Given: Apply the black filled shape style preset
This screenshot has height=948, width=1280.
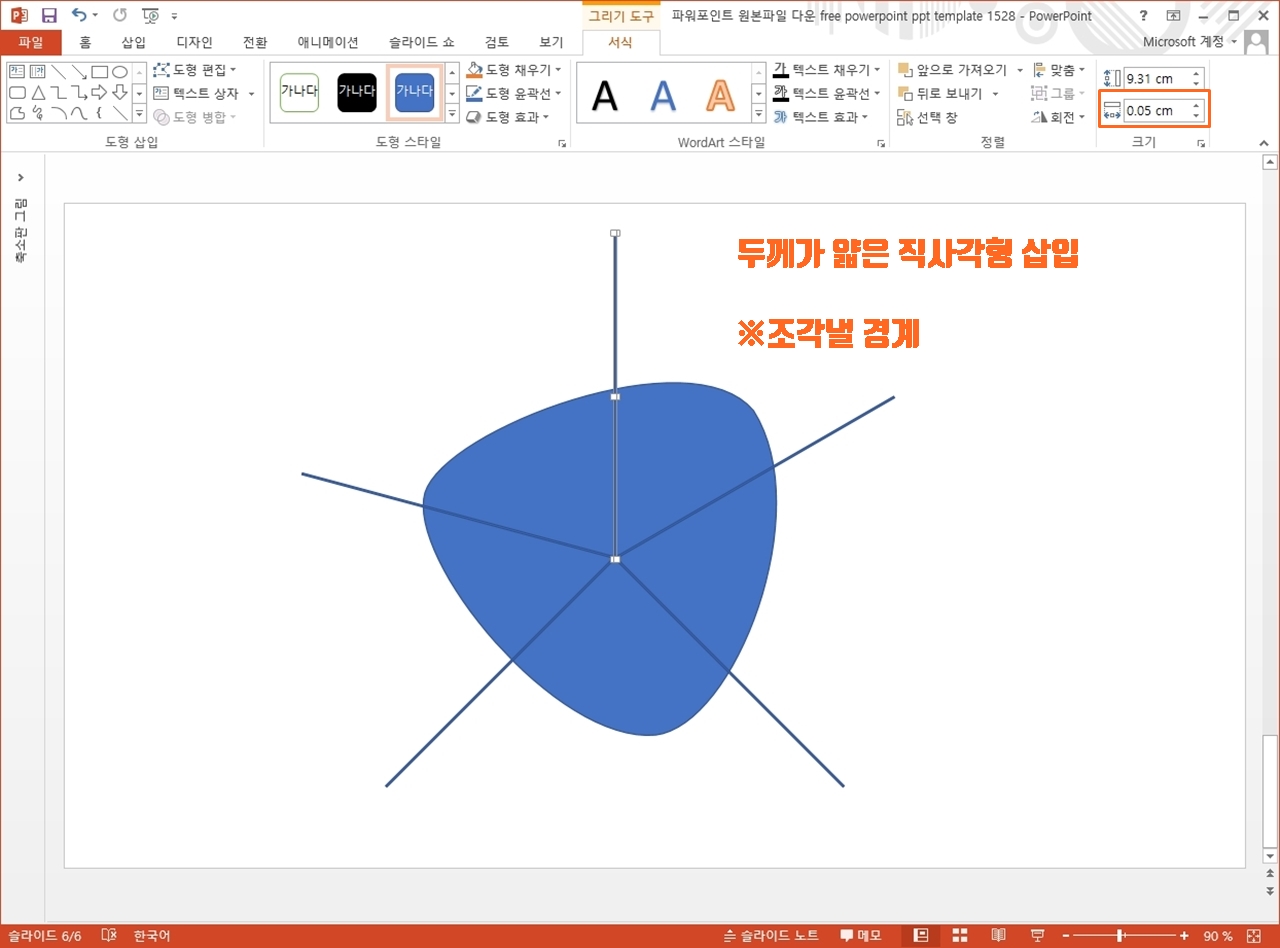Looking at the screenshot, I should tap(357, 92).
